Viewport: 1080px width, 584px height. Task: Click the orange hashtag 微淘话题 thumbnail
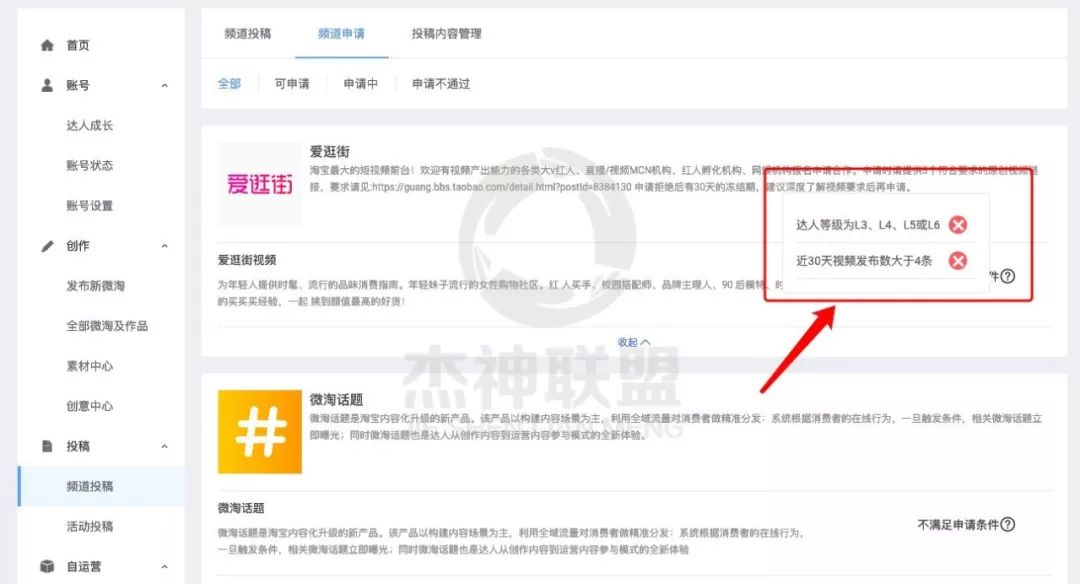tap(260, 432)
